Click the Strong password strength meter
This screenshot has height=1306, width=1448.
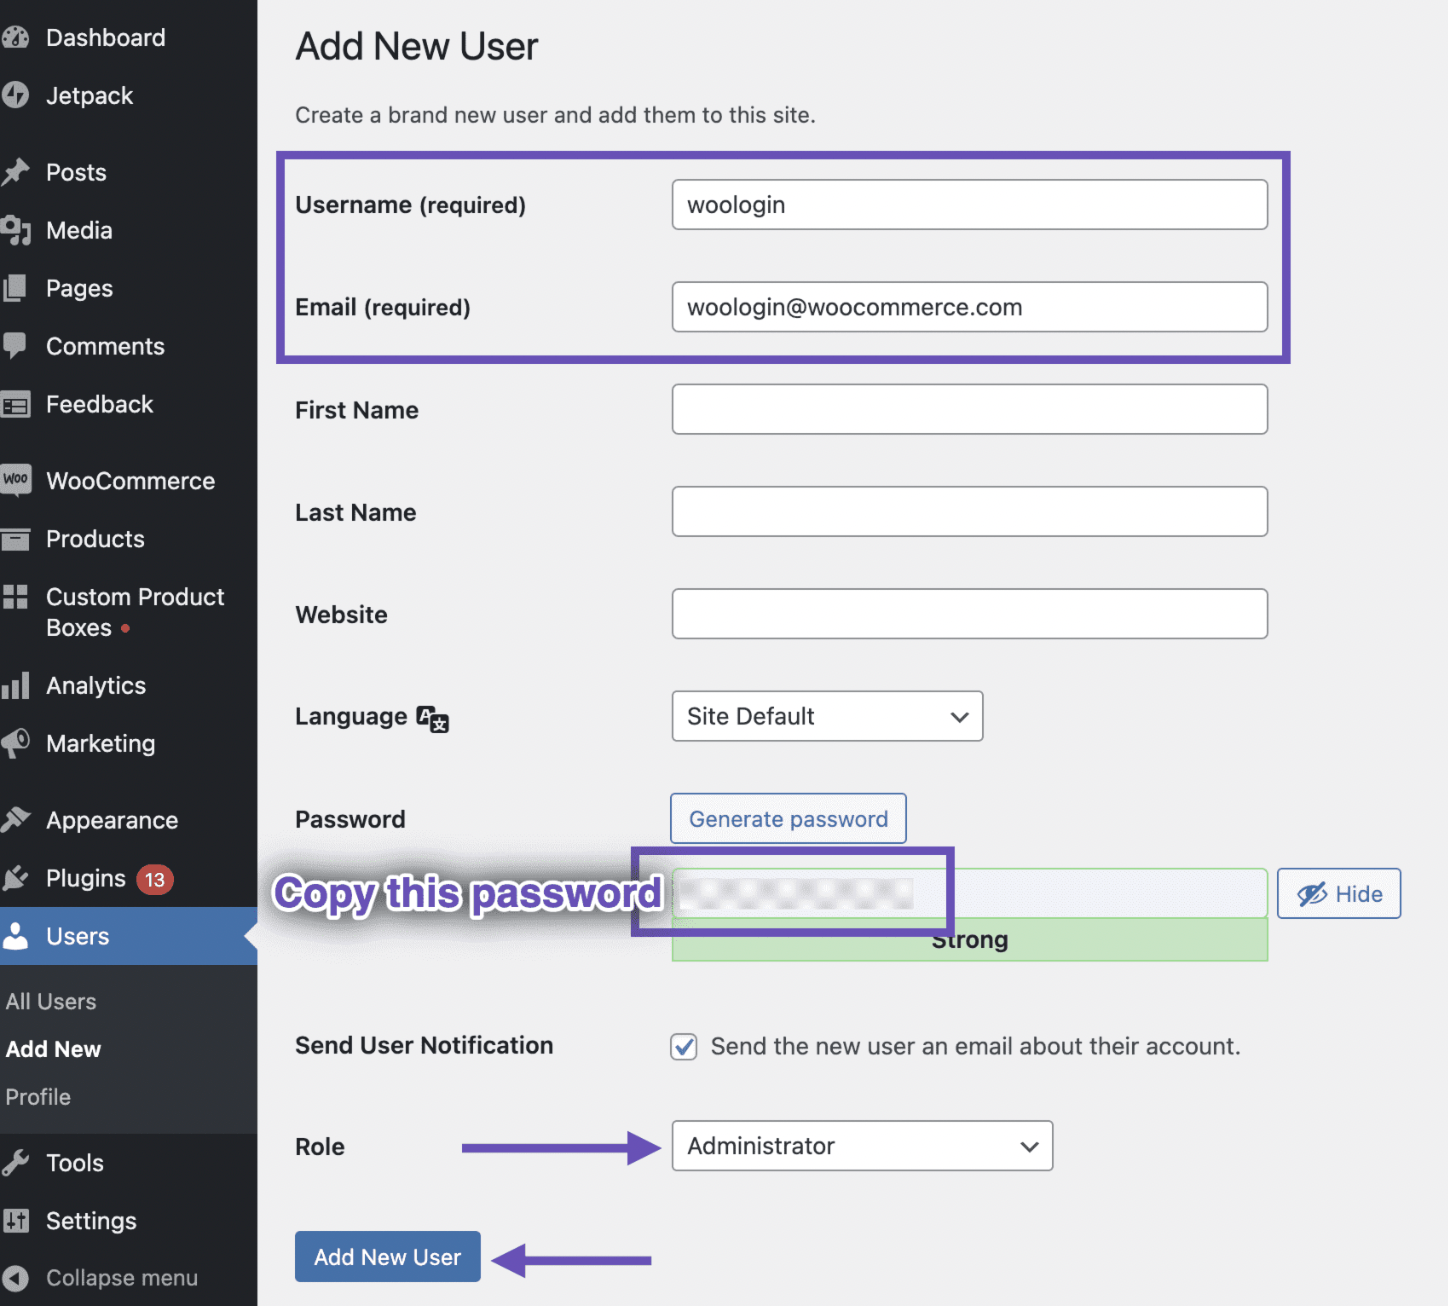968,939
